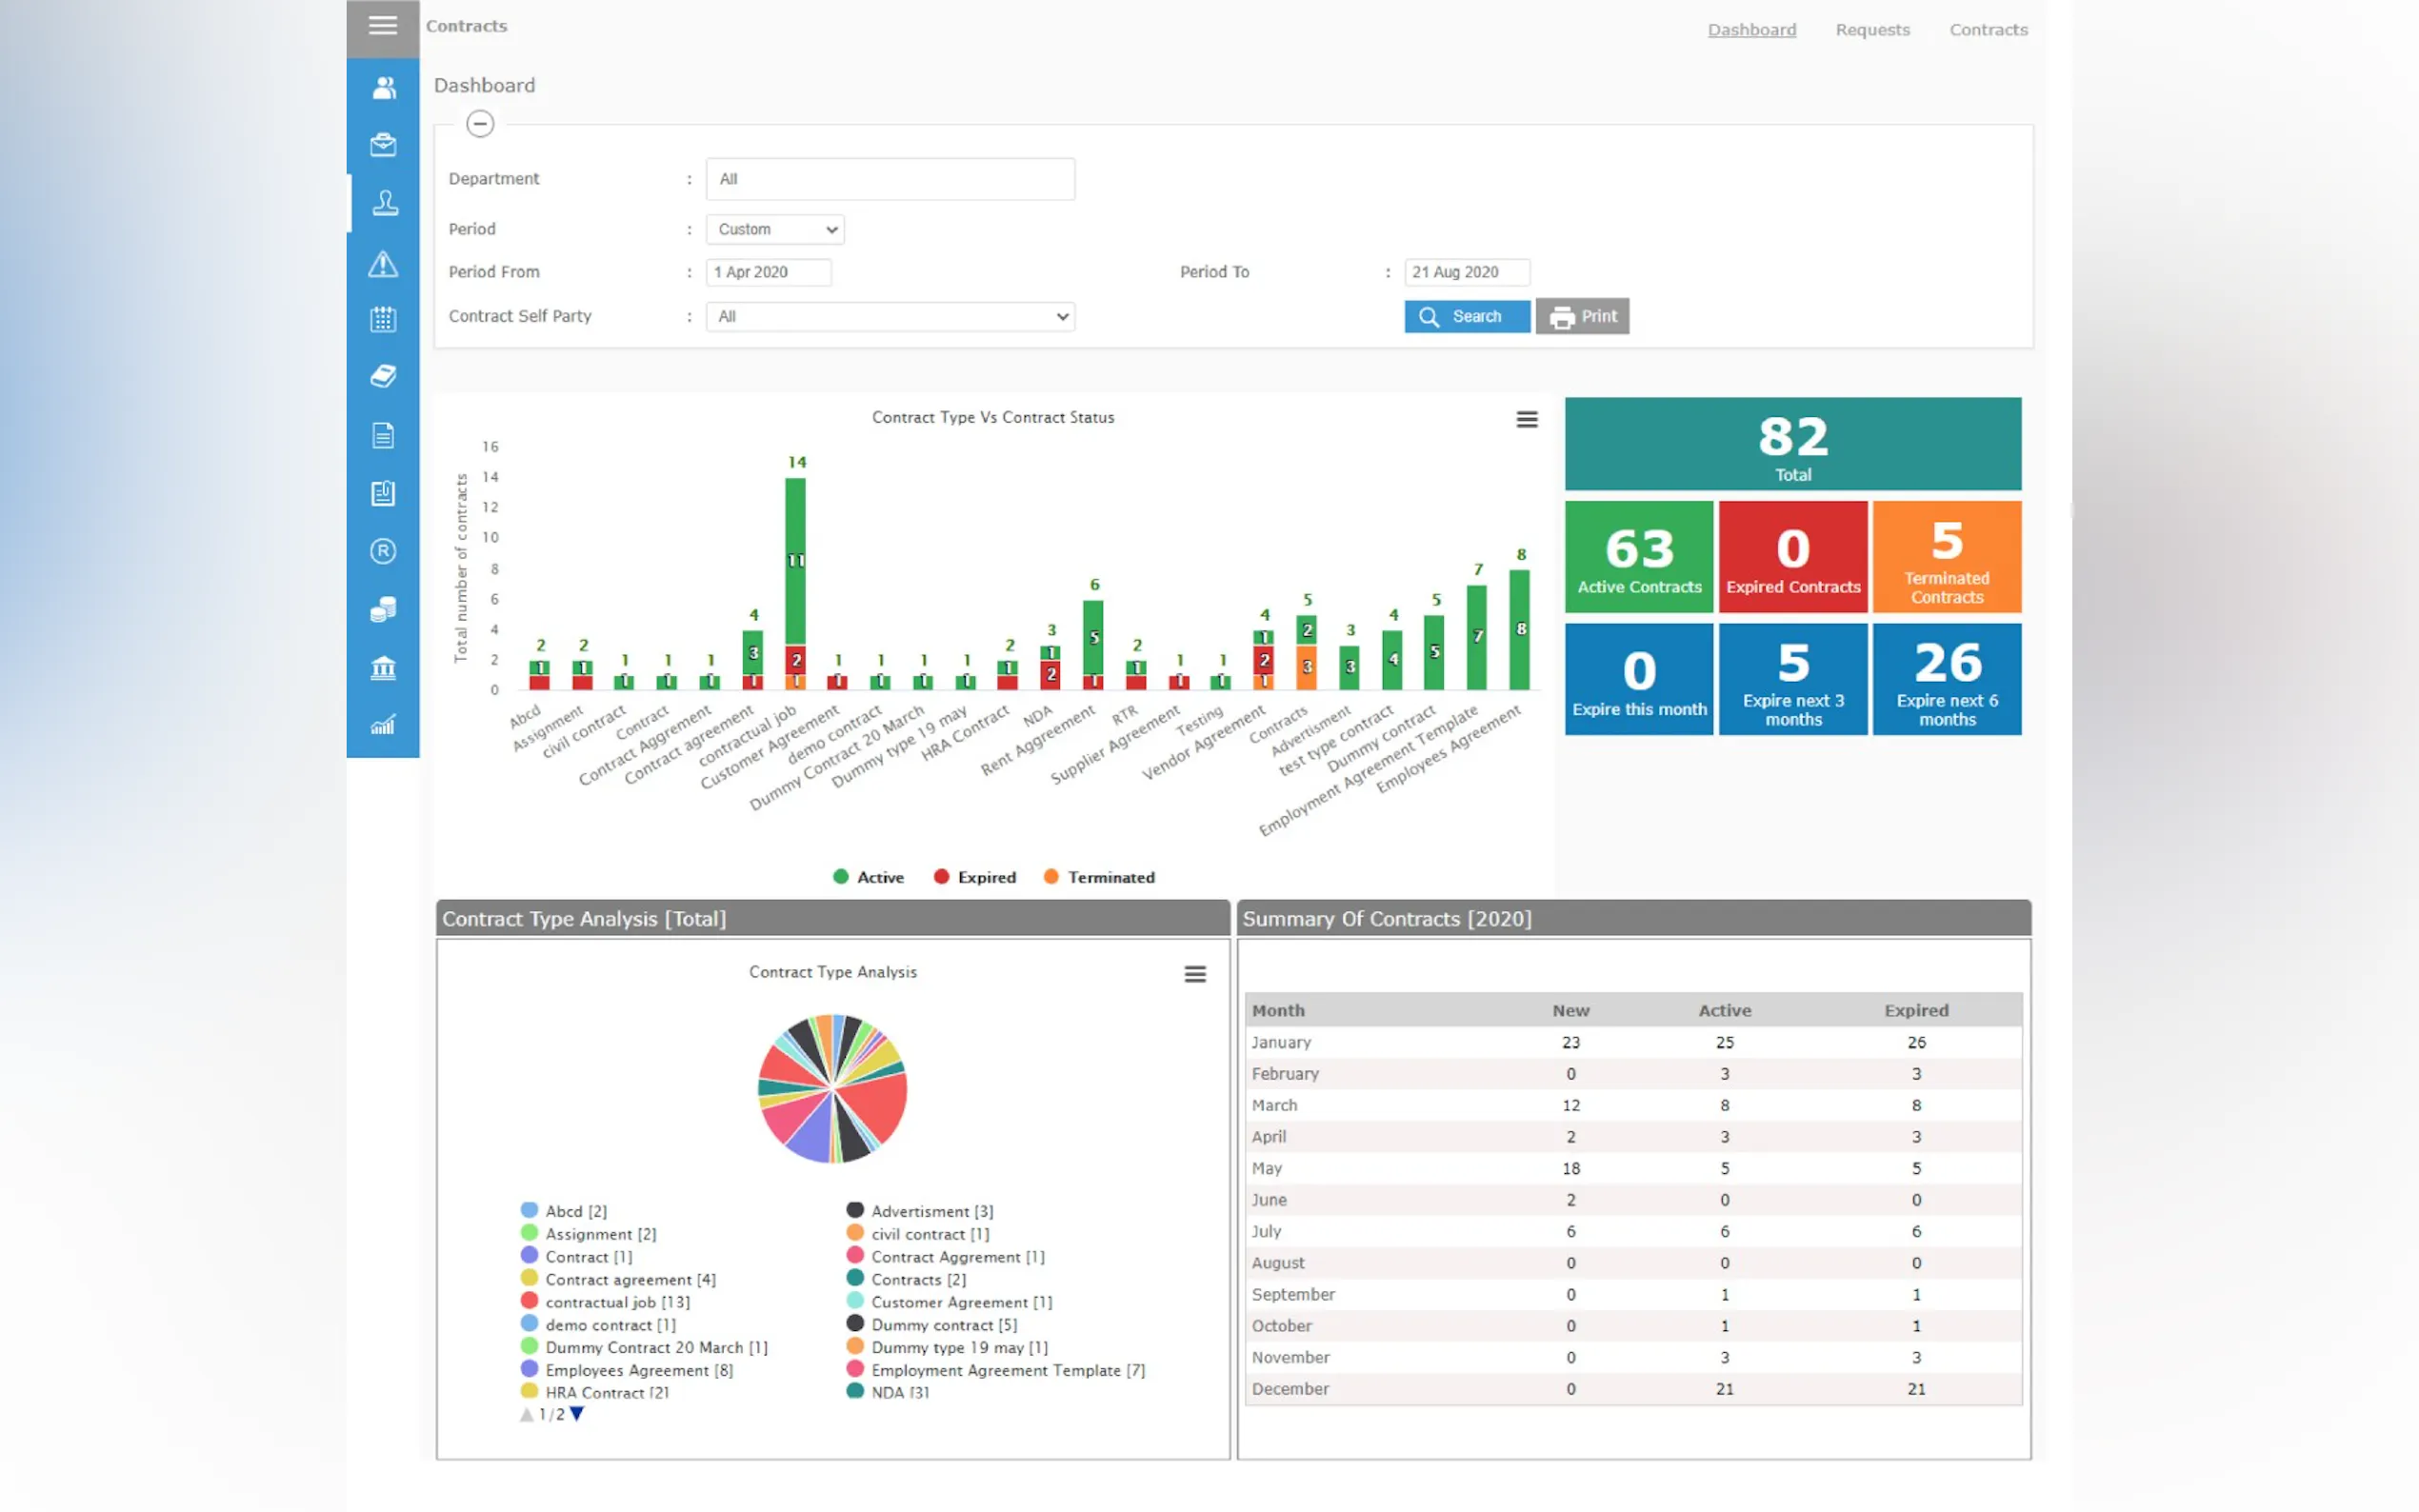Open the Requests tab in top navigation
The image size is (2419, 1512).
tap(1872, 30)
